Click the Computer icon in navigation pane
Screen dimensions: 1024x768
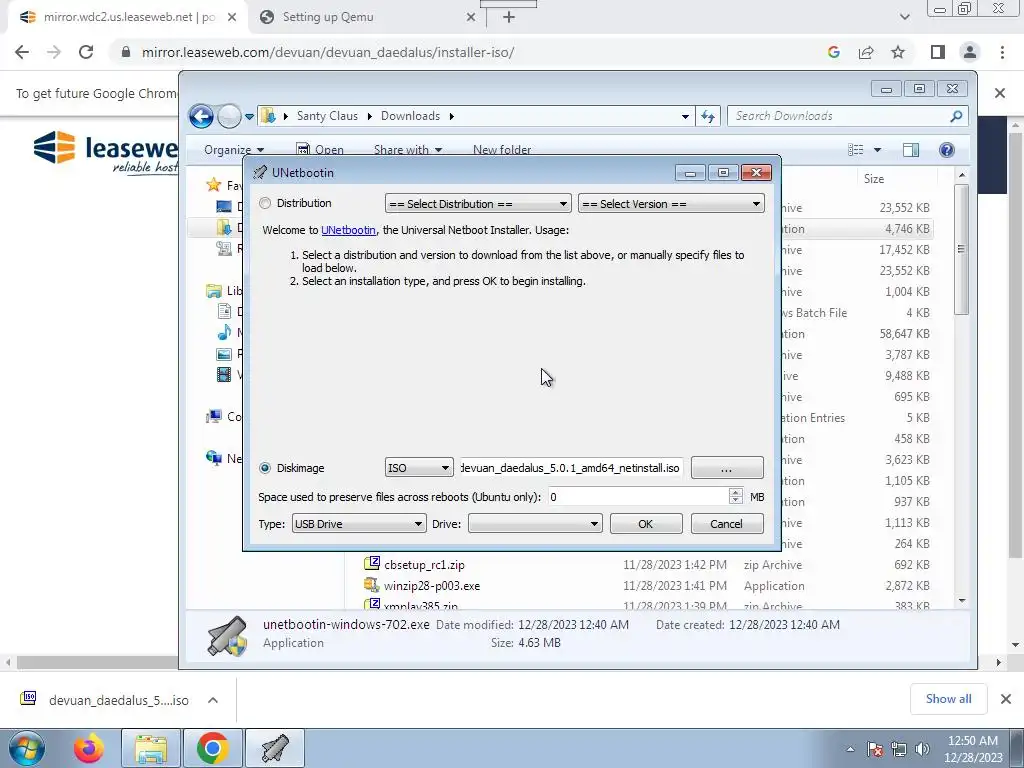tap(214, 416)
